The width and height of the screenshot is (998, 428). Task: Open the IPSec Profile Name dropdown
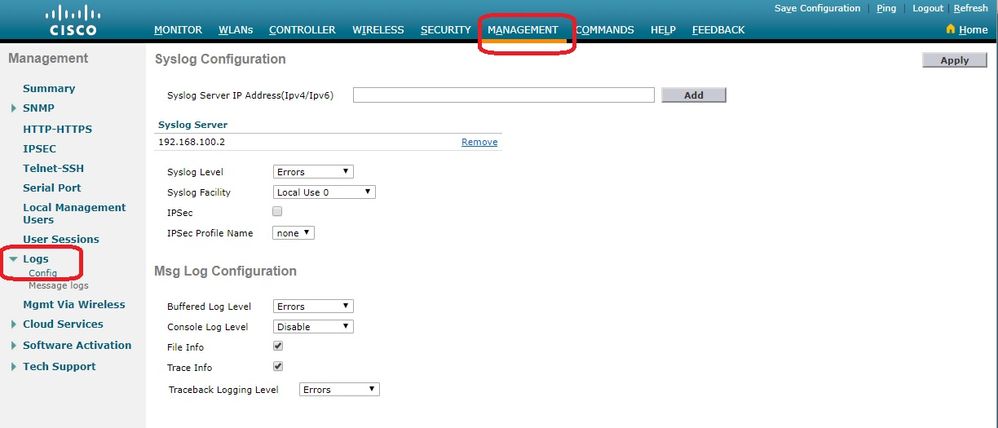click(x=293, y=233)
